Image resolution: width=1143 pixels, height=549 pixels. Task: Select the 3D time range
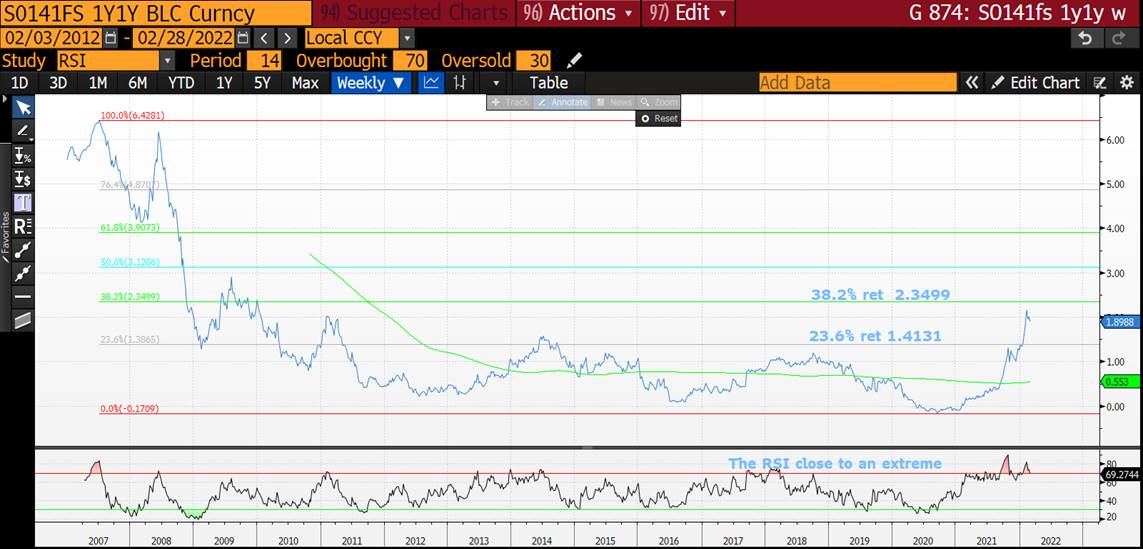coord(58,82)
